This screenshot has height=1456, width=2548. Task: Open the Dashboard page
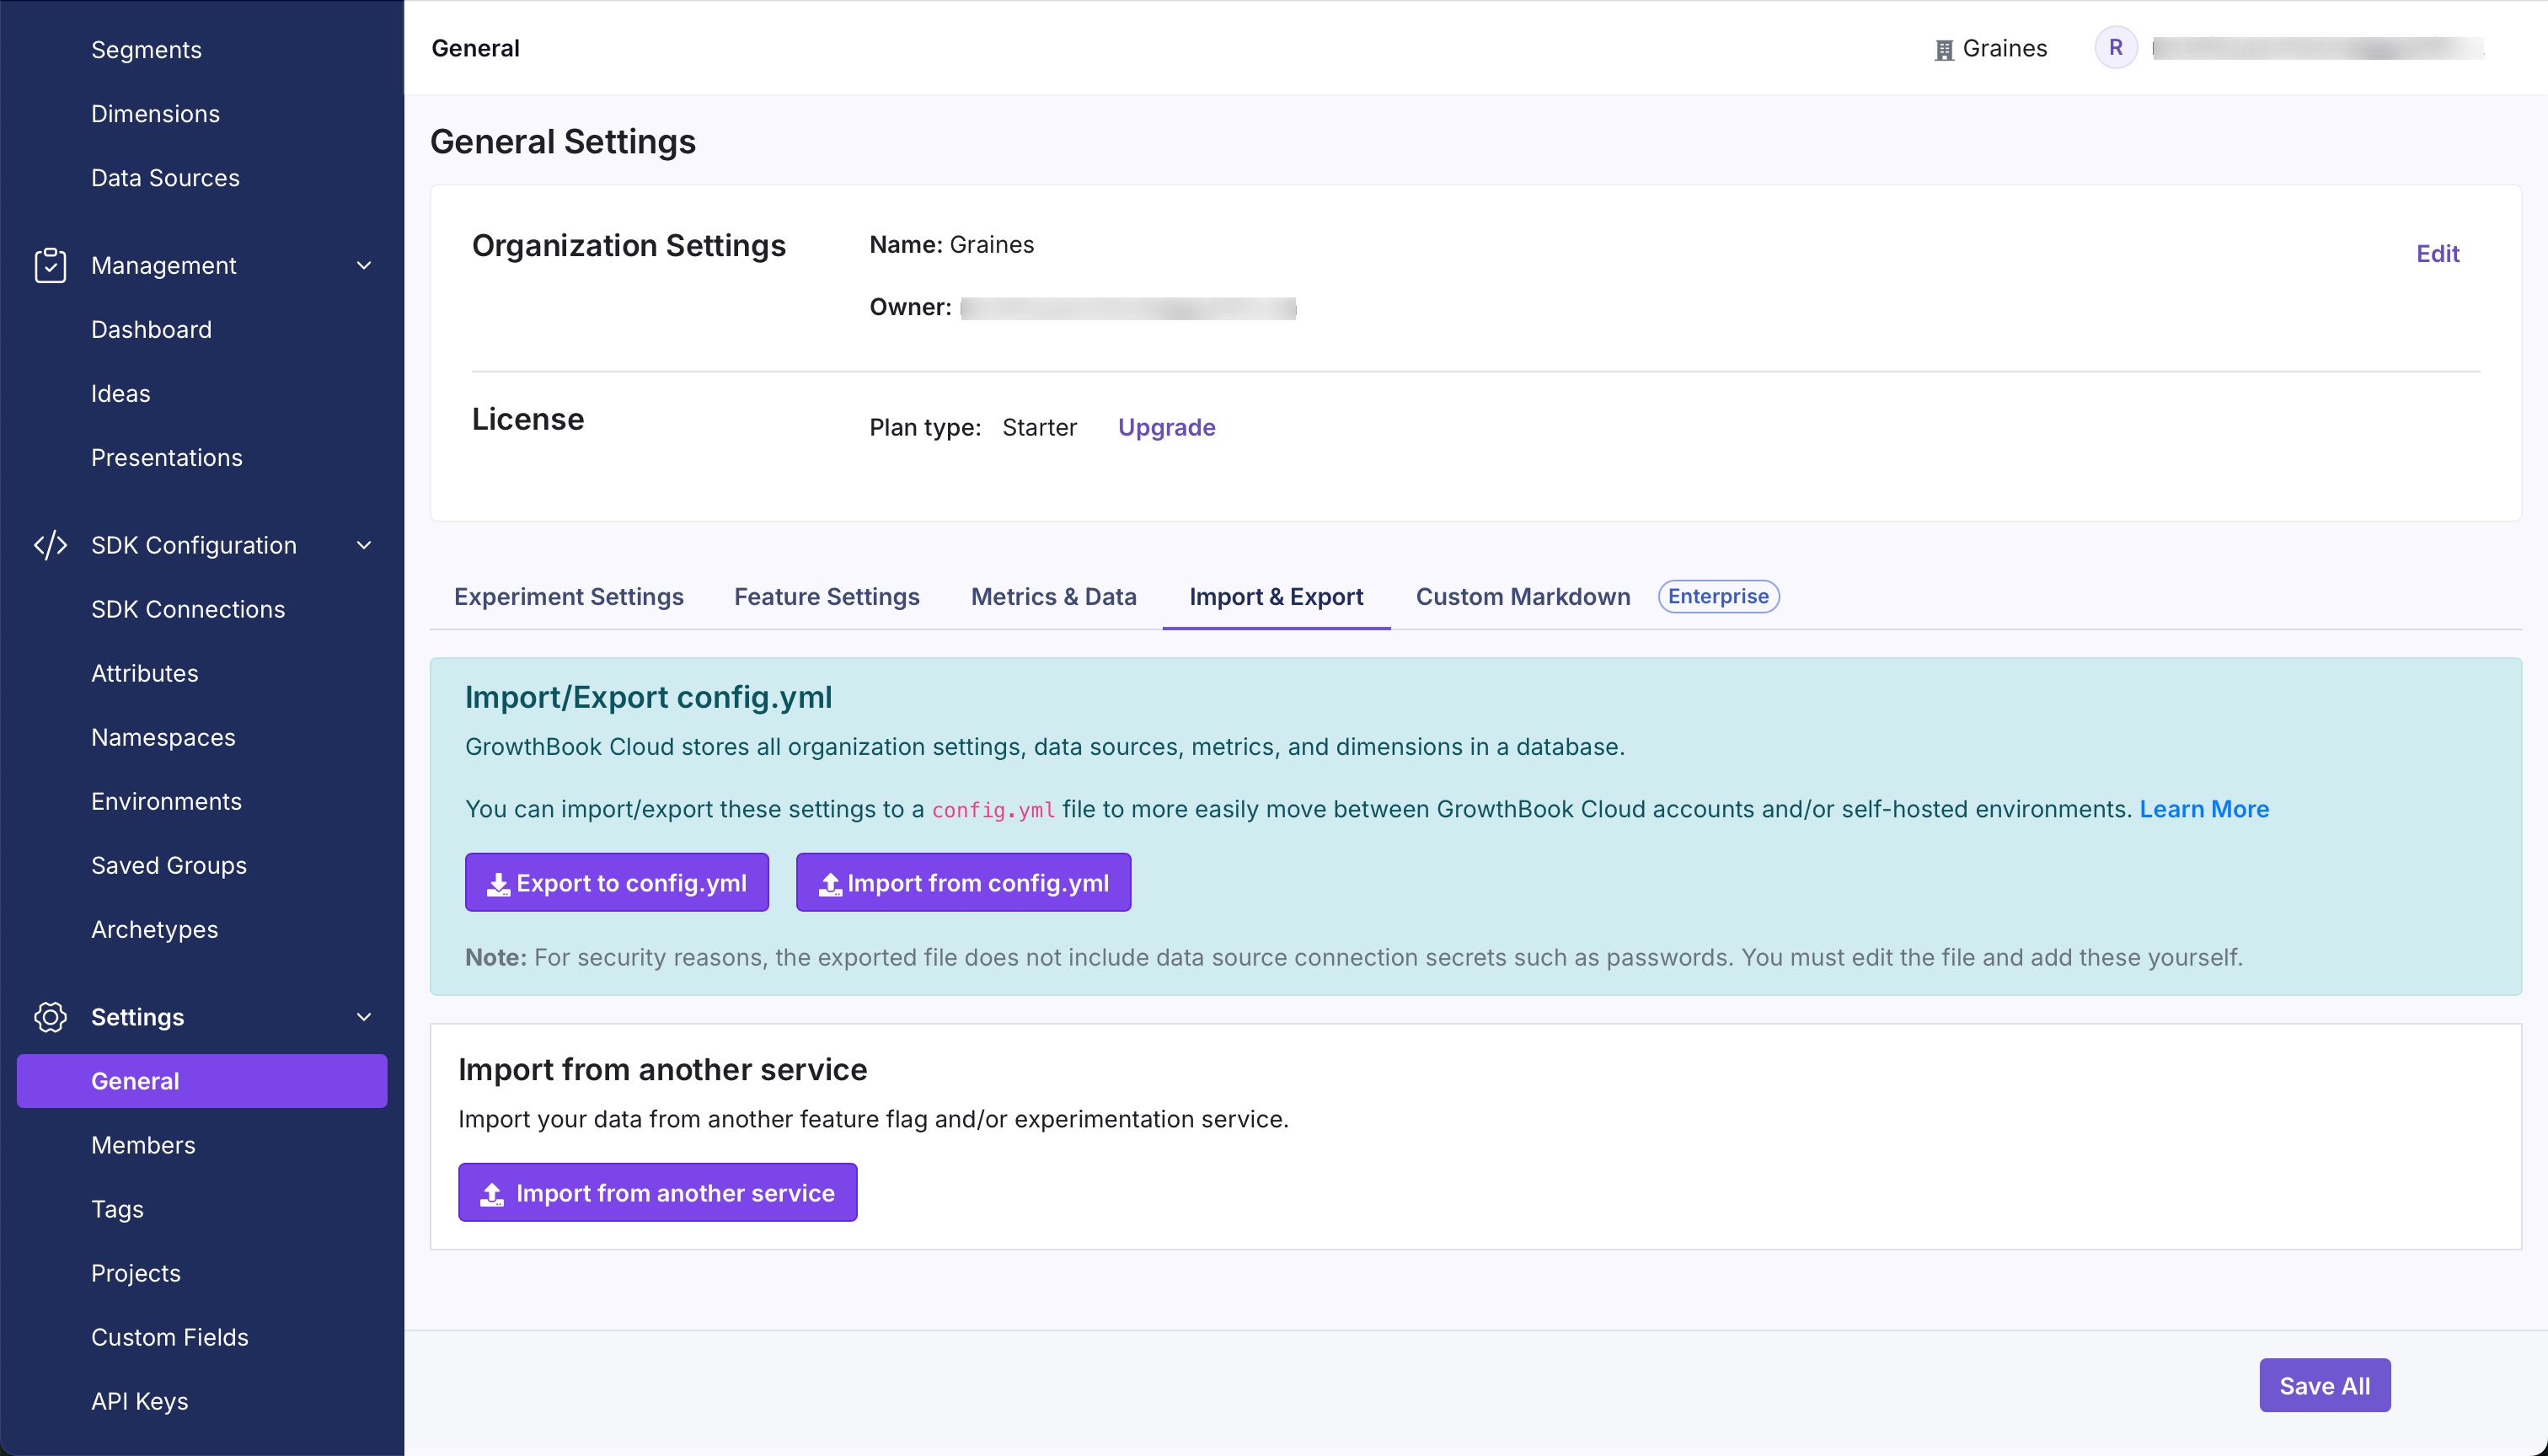[151, 329]
